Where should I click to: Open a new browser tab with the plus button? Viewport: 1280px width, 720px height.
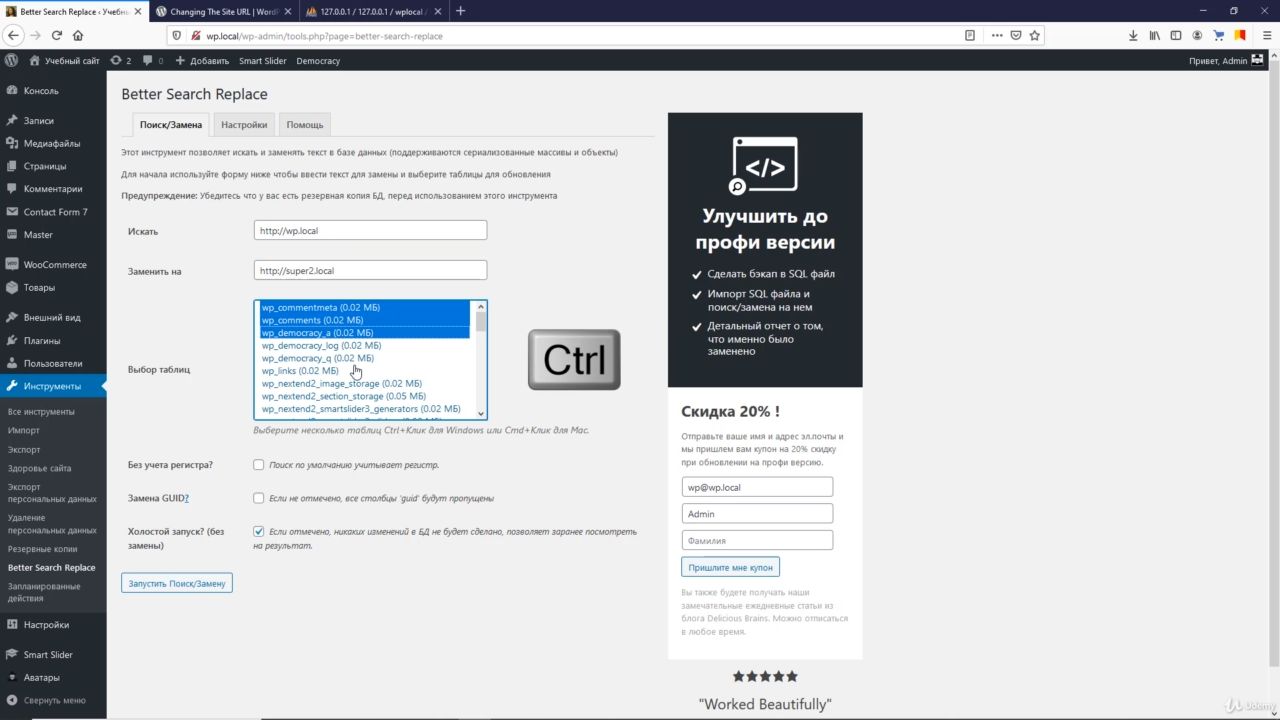coord(460,11)
